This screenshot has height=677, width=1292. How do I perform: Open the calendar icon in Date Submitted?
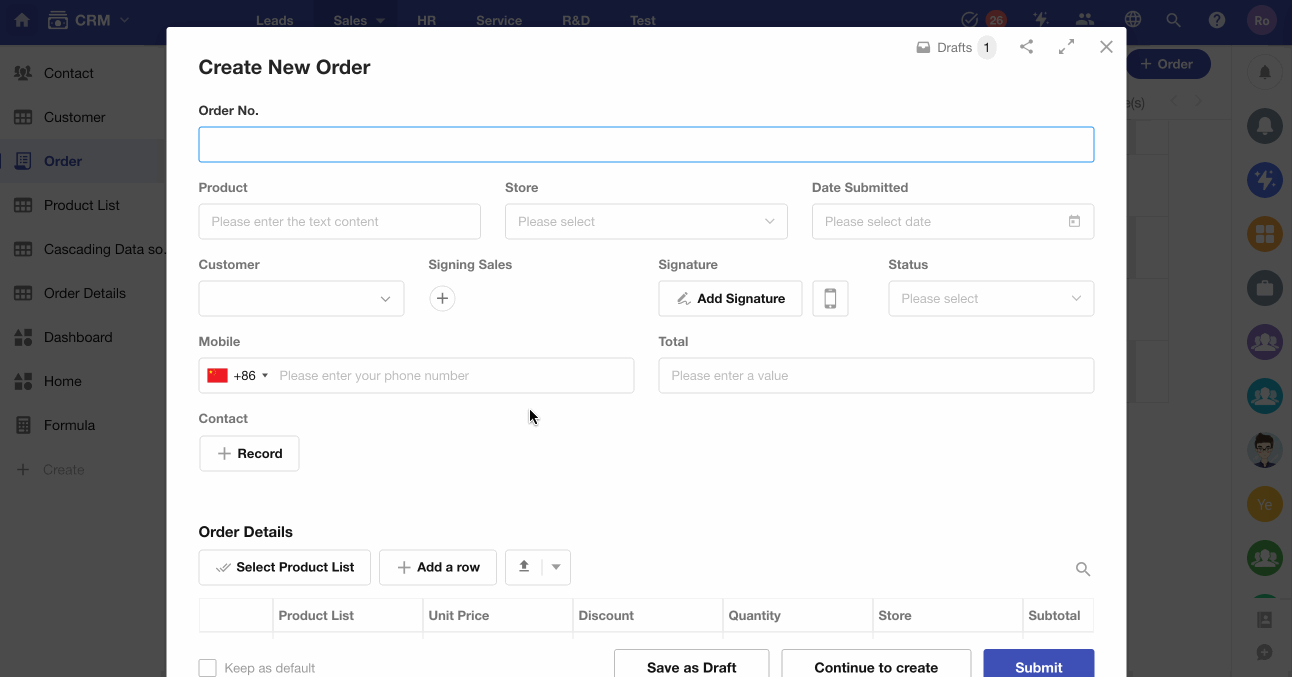[1074, 222]
